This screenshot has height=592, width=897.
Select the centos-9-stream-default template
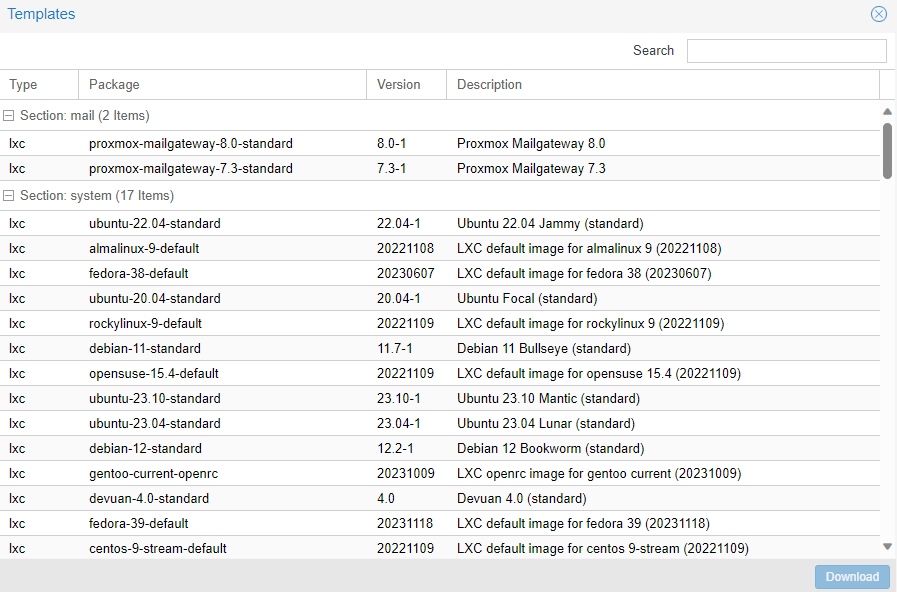coord(158,548)
